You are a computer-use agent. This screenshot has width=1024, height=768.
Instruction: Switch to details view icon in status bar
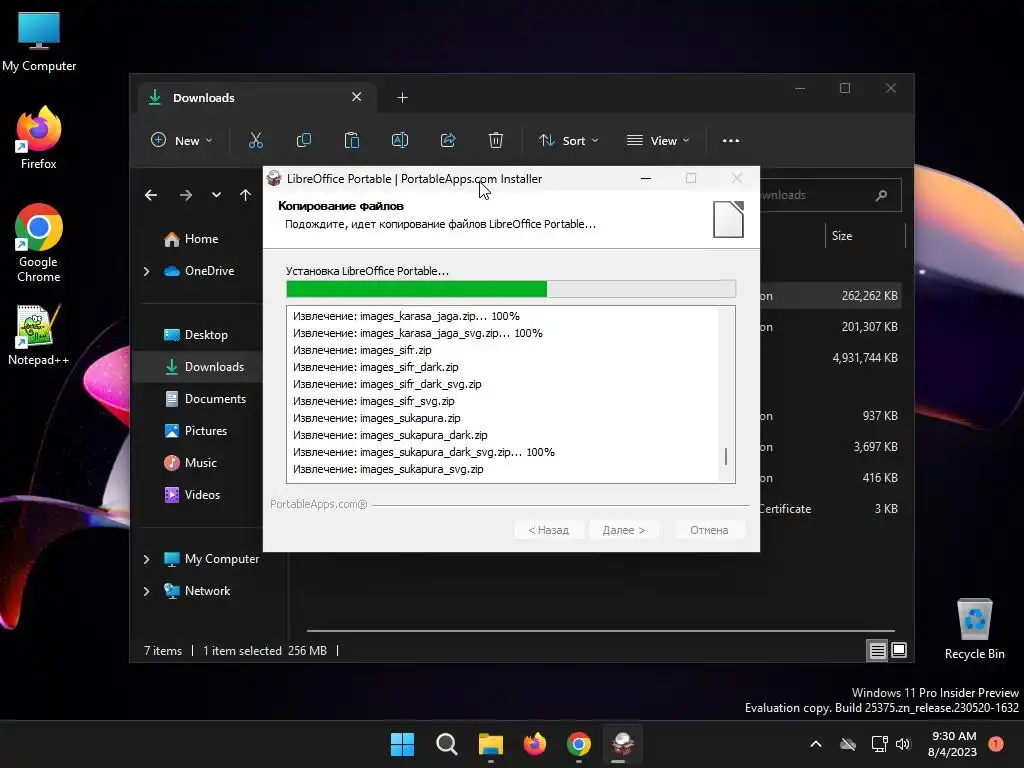pos(877,650)
